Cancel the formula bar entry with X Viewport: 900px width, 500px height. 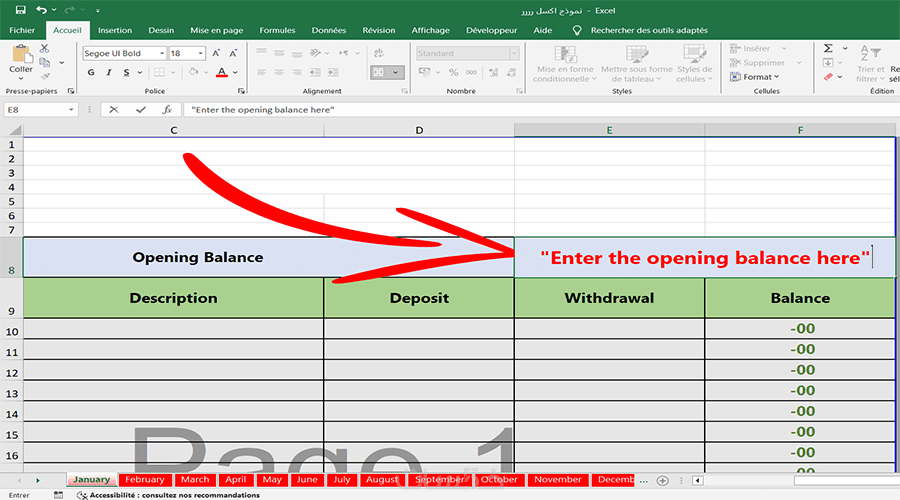(x=114, y=110)
